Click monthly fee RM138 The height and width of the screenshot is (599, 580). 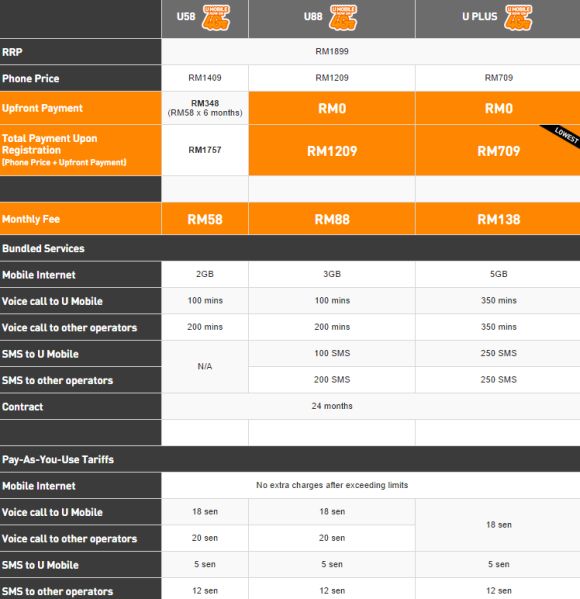tap(499, 219)
